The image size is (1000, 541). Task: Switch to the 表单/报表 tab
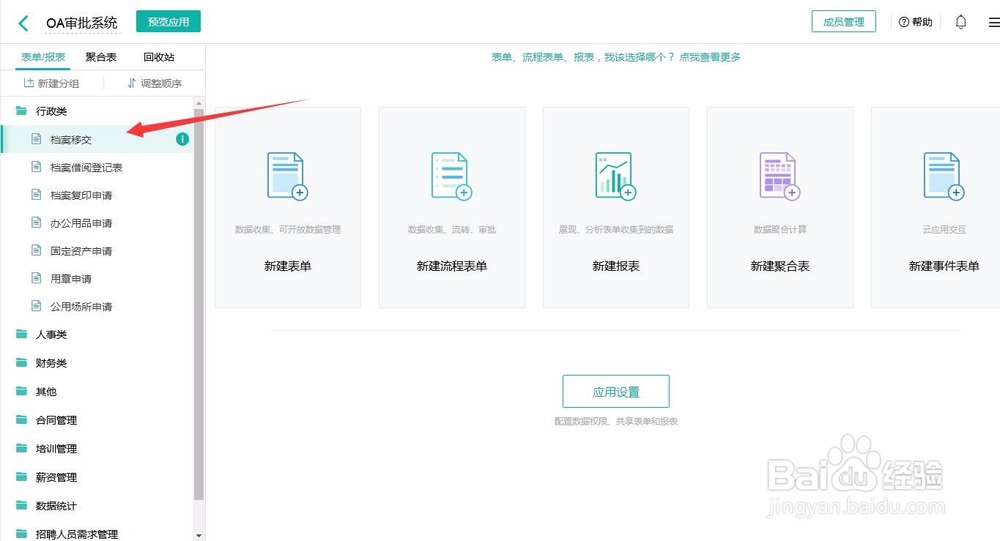43,57
